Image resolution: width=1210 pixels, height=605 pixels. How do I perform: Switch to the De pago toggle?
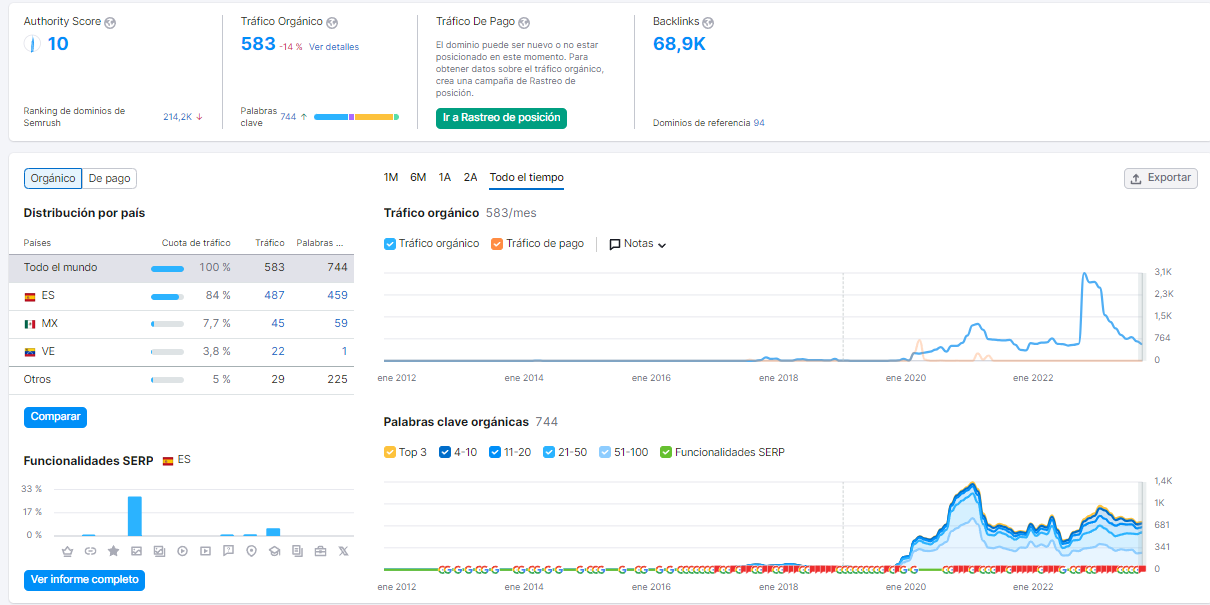[x=109, y=178]
